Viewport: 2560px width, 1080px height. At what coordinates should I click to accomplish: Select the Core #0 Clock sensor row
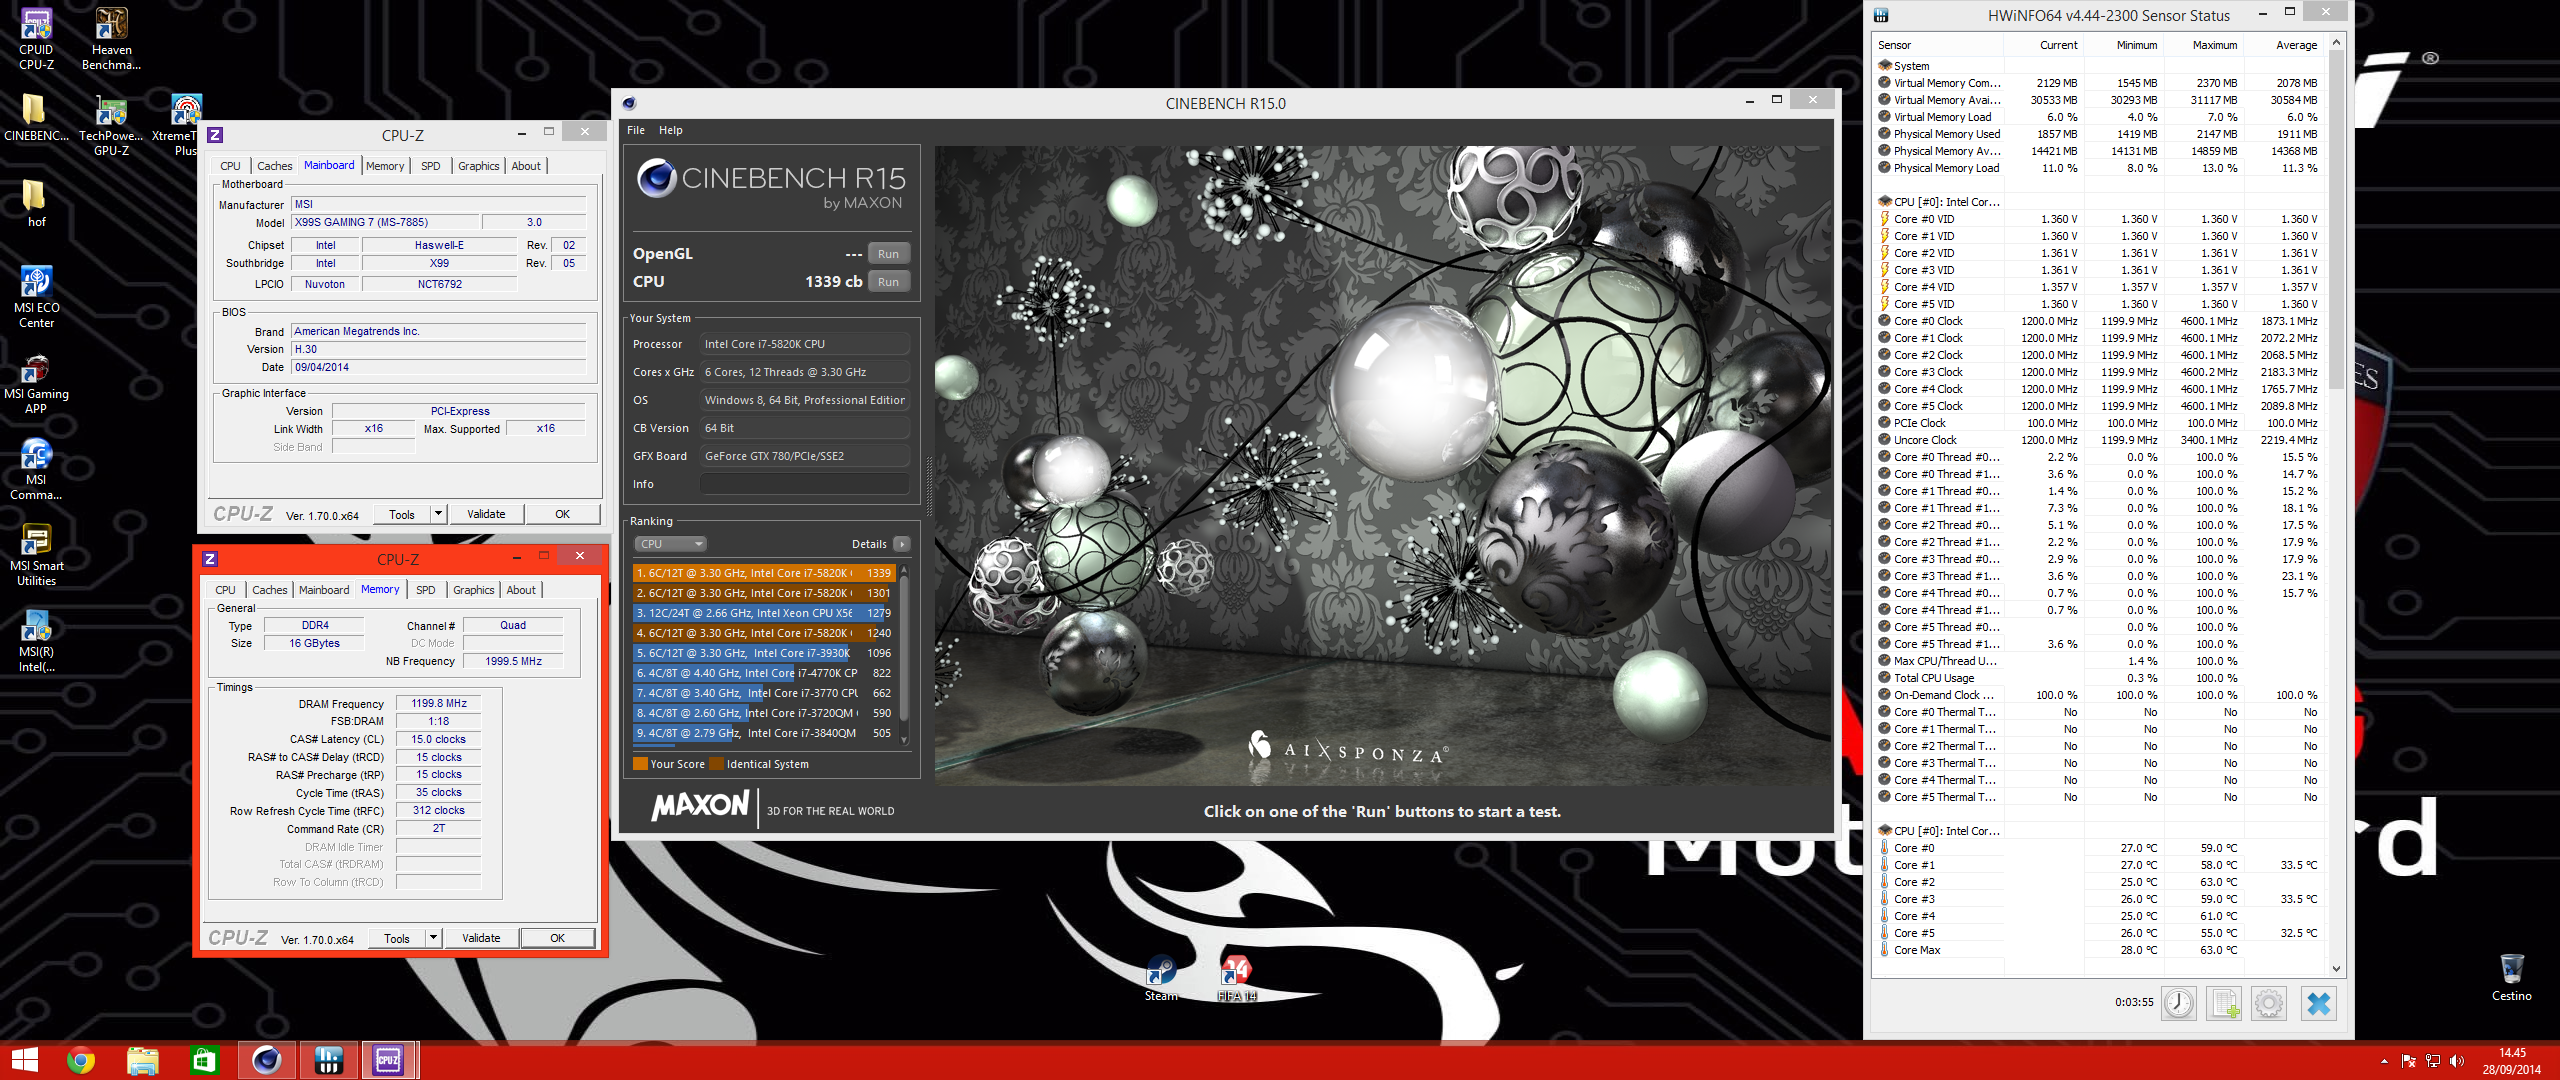[x=2098, y=321]
